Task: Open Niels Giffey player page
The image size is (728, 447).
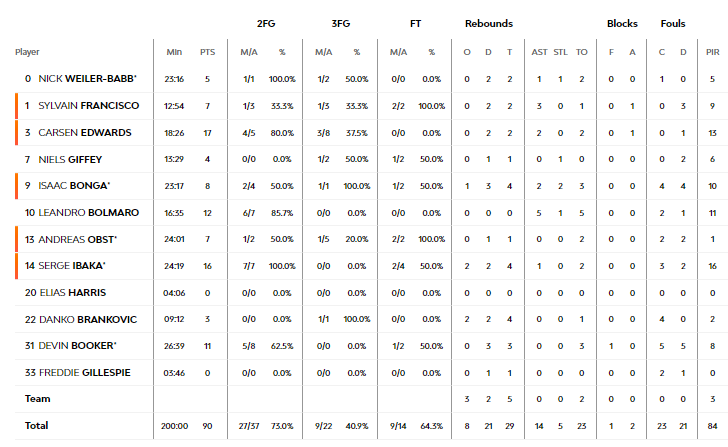Action: pos(70,160)
